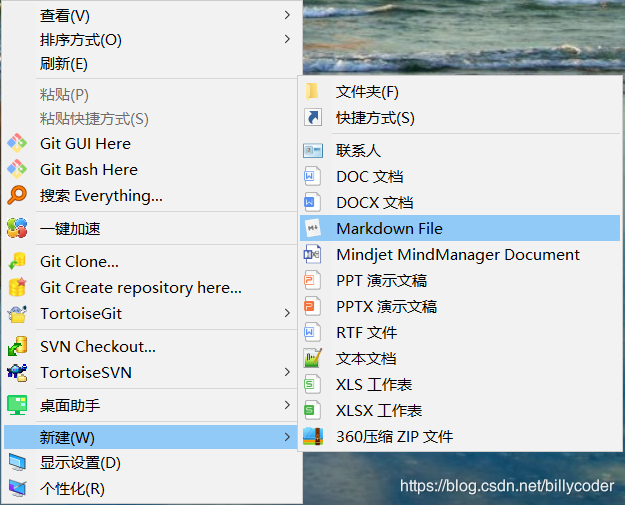Expand the 排序方式(O) submenu arrow
The image size is (625, 505).
point(287,39)
